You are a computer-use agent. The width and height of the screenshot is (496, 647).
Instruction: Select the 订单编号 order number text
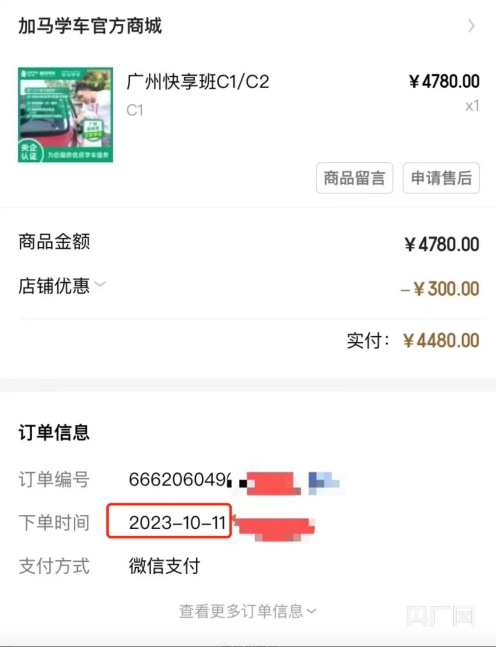(180, 479)
